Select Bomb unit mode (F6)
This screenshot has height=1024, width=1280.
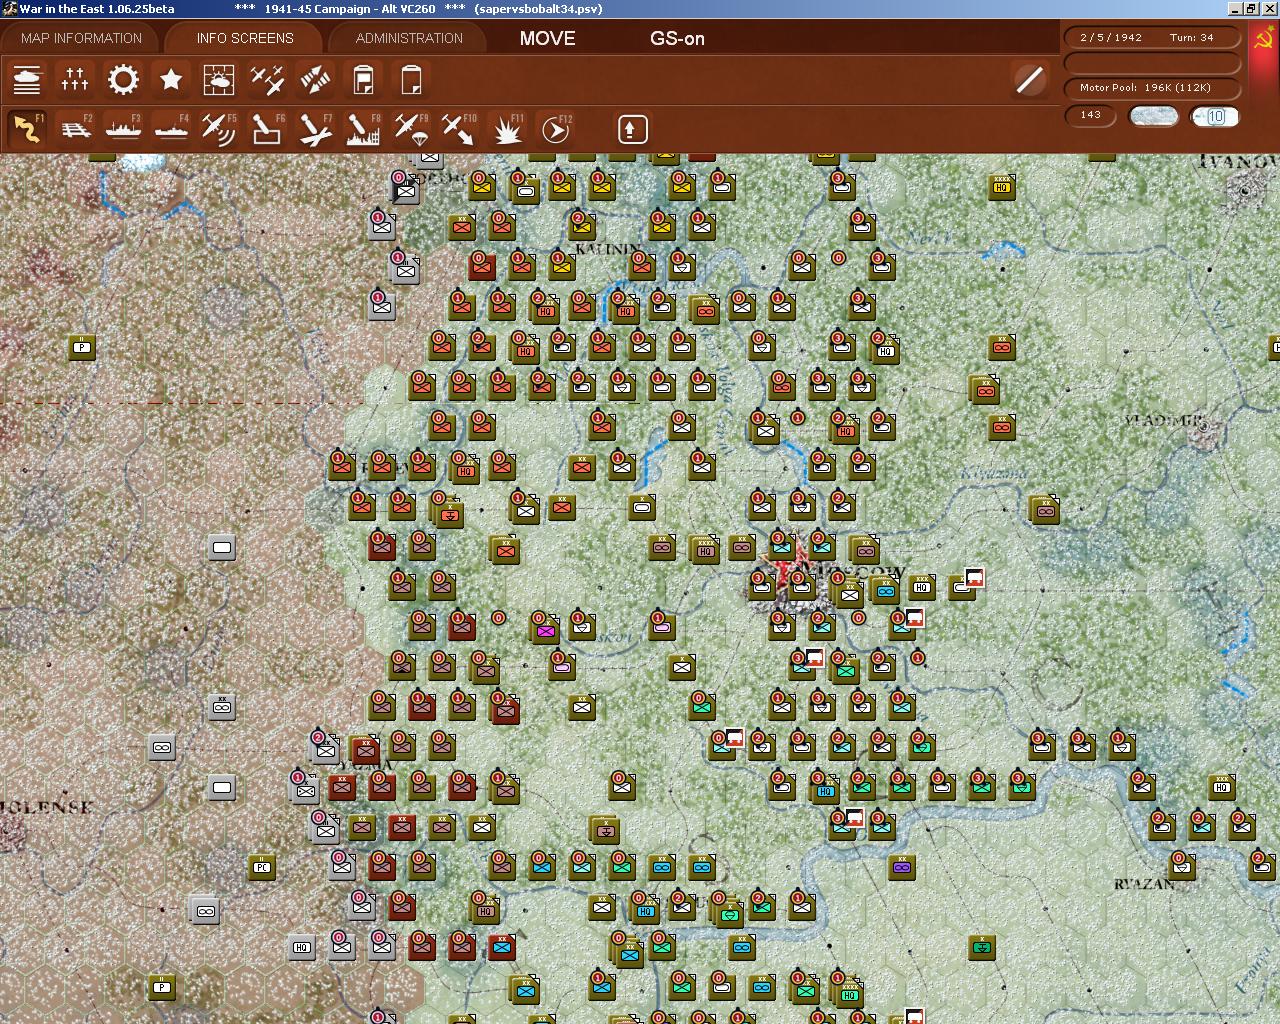(x=267, y=129)
